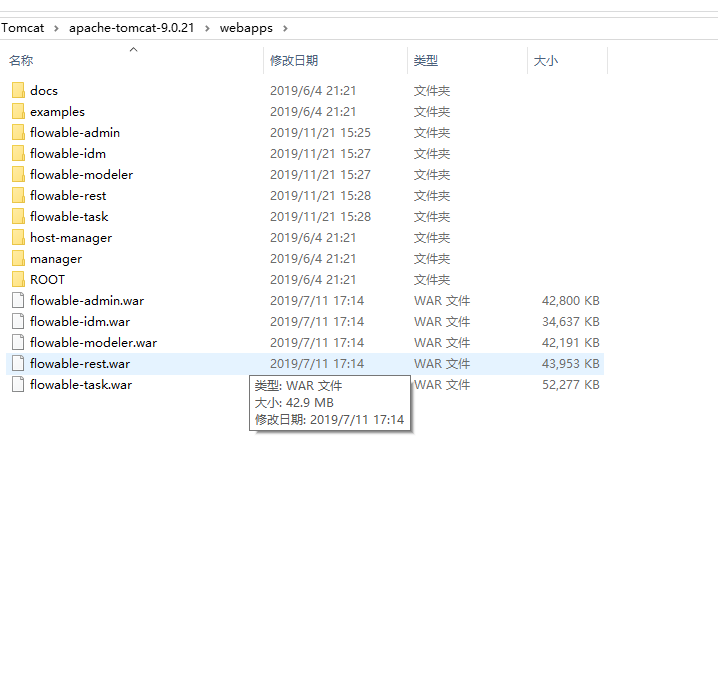Select the manager folder name
Viewport: 718px width, 696px height.
click(56, 259)
